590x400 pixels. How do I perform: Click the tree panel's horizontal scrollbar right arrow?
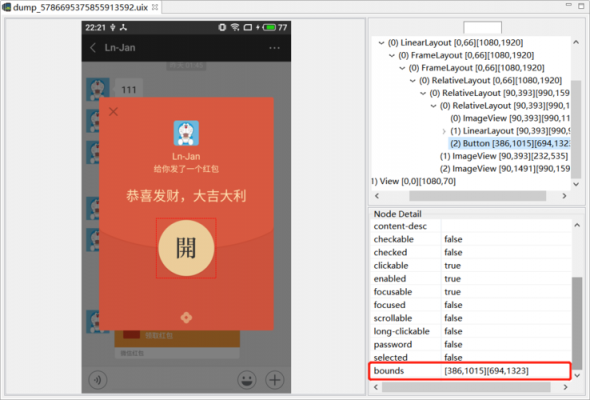564,196
